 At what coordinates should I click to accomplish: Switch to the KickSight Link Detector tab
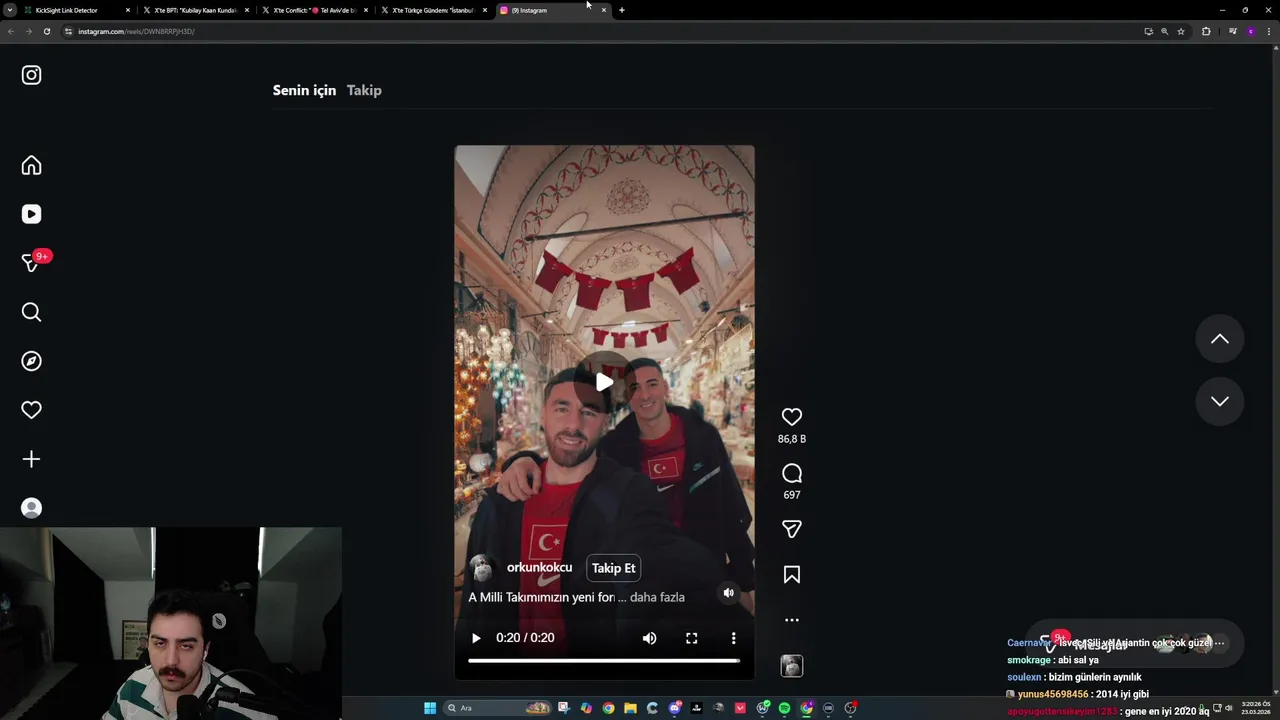click(75, 10)
